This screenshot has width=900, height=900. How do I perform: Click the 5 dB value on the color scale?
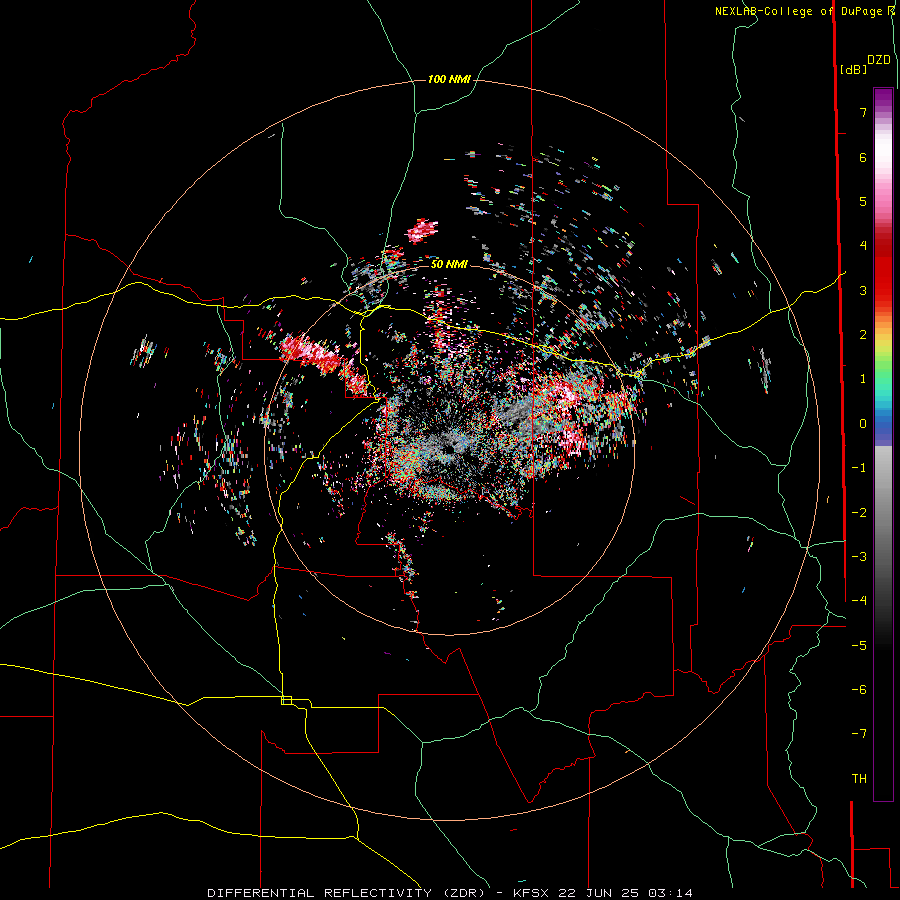pos(863,201)
